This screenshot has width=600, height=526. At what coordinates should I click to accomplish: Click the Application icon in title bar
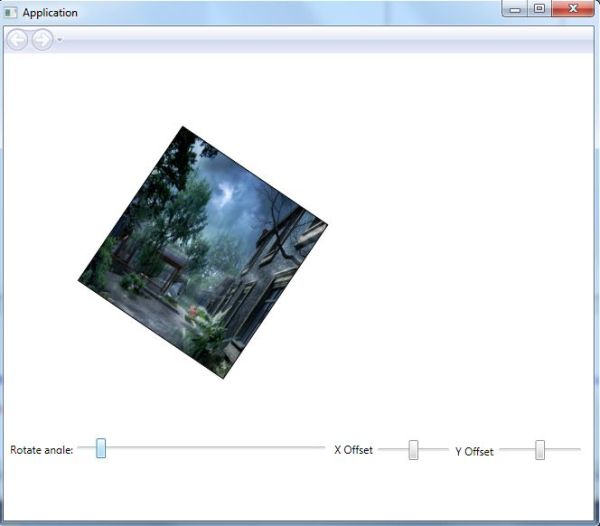coord(10,13)
